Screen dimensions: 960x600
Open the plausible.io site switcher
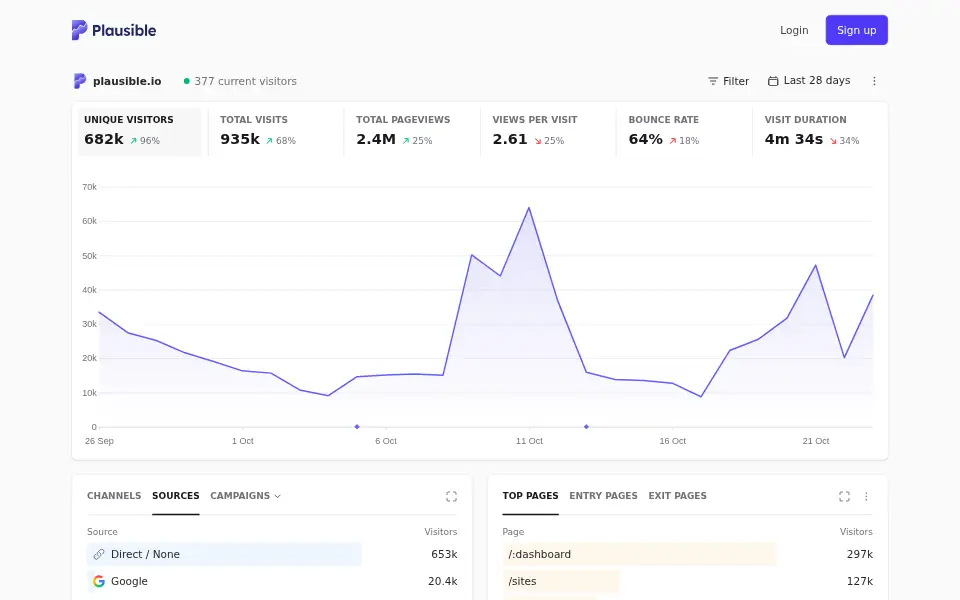coord(118,81)
